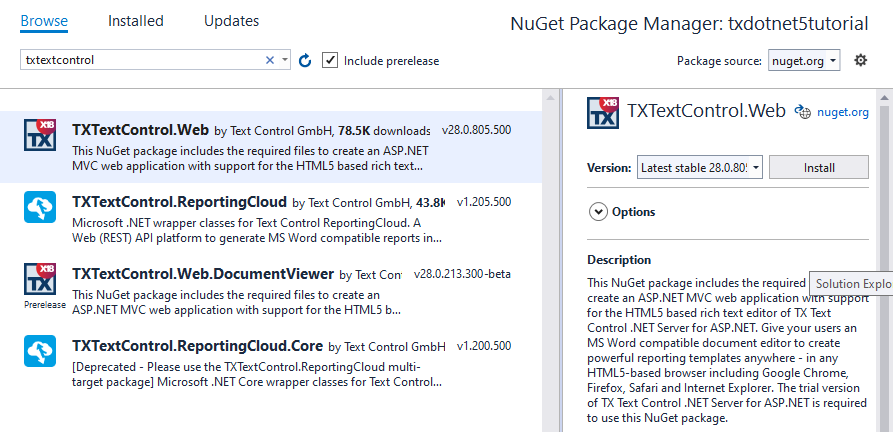Click TXTextControl.ReportingCloud cloud icon
The width and height of the screenshot is (893, 432).
click(40, 207)
